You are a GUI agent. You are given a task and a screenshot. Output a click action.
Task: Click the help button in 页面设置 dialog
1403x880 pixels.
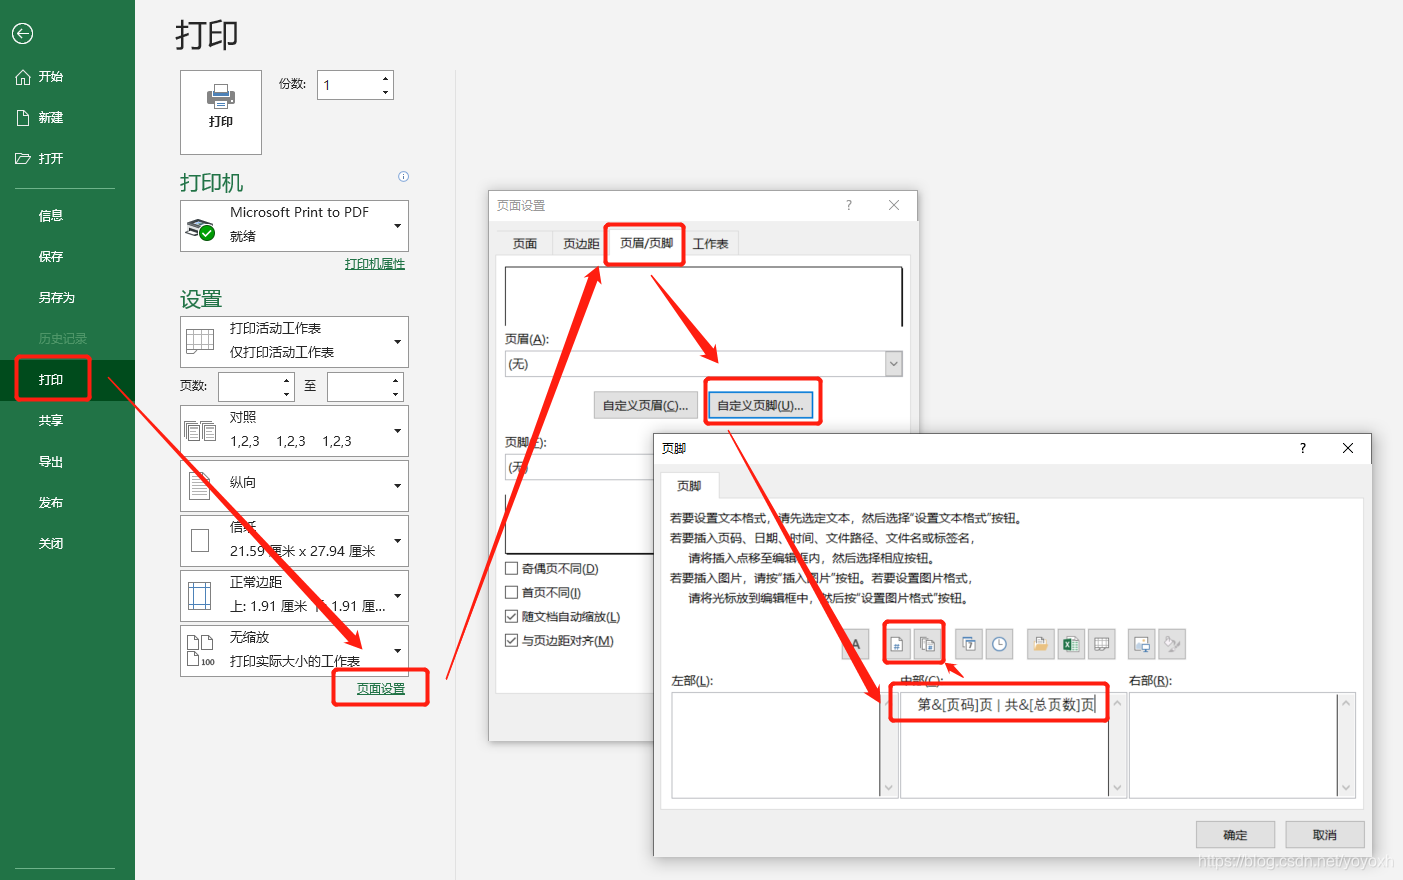click(x=849, y=205)
